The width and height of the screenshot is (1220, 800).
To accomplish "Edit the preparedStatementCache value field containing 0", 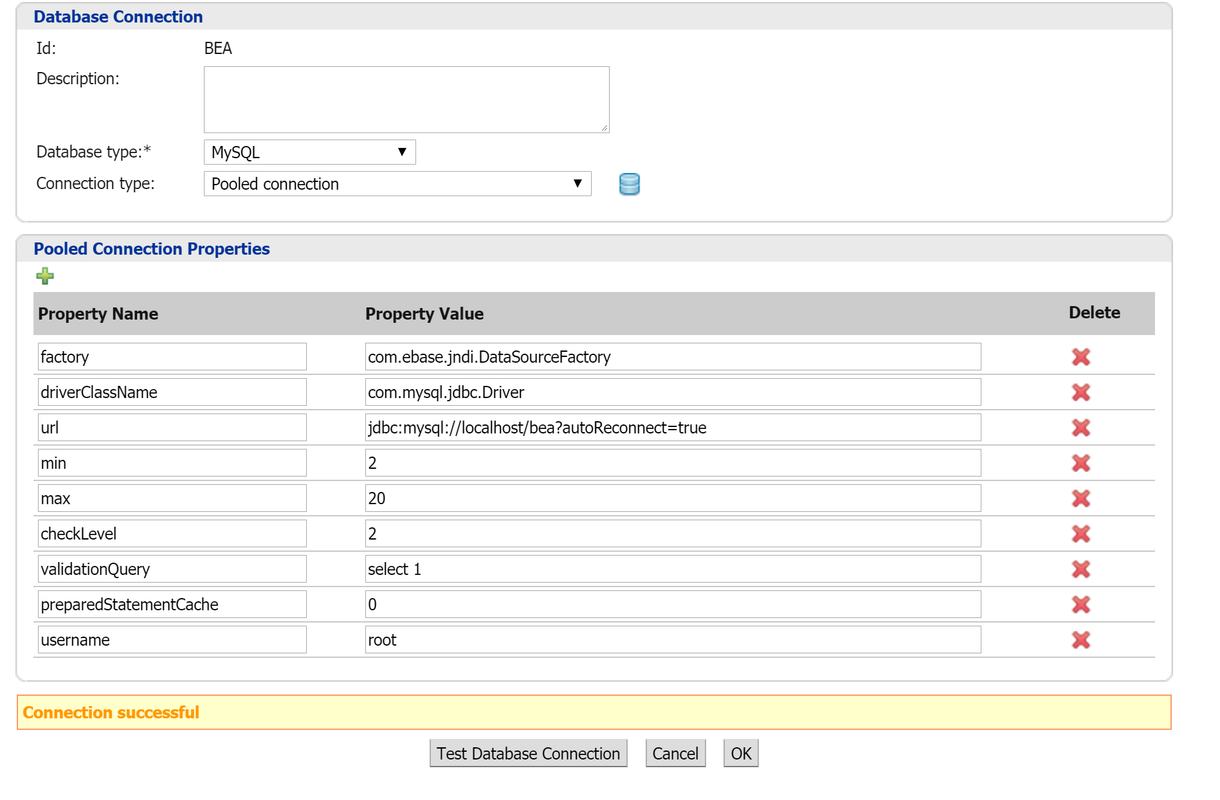I will [x=673, y=605].
